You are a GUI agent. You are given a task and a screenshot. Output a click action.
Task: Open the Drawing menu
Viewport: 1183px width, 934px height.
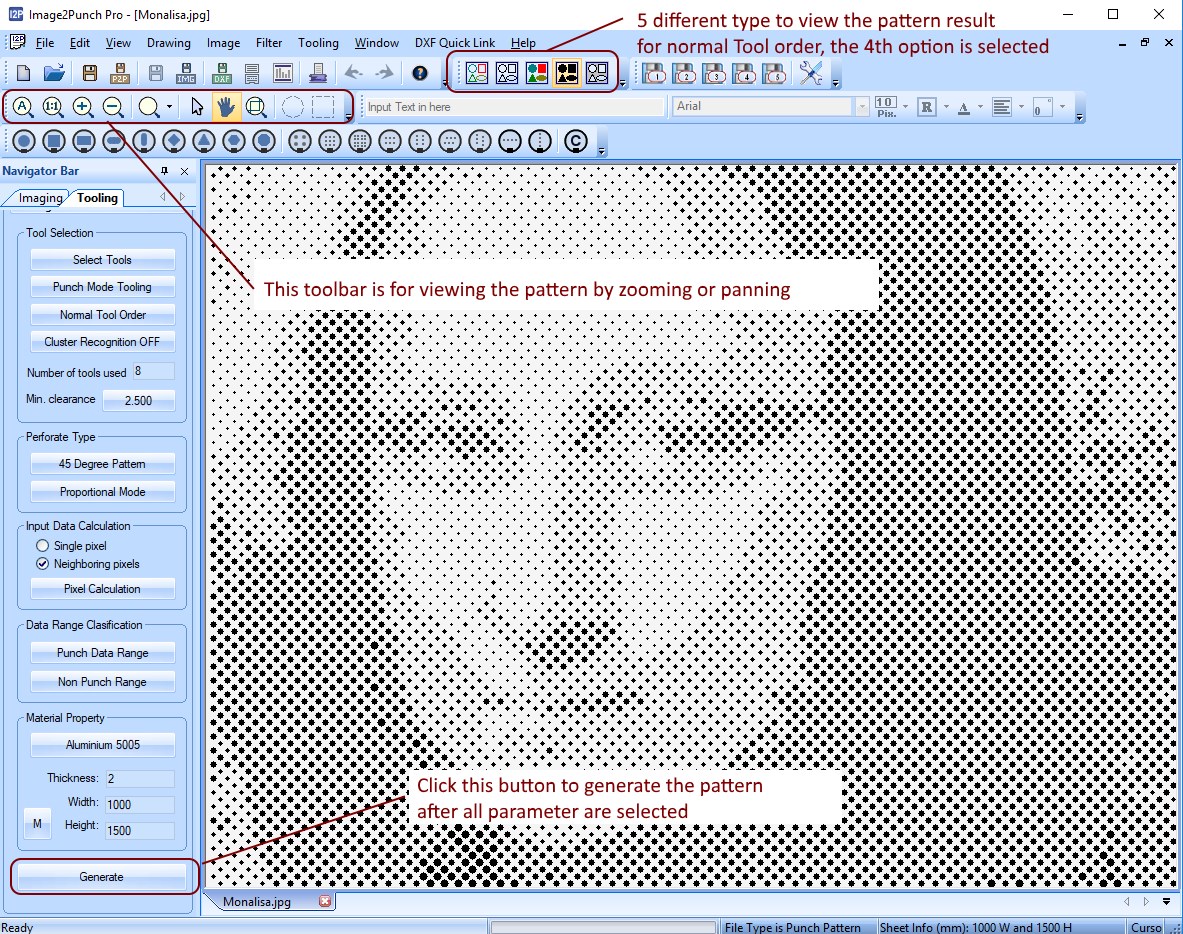click(x=169, y=43)
